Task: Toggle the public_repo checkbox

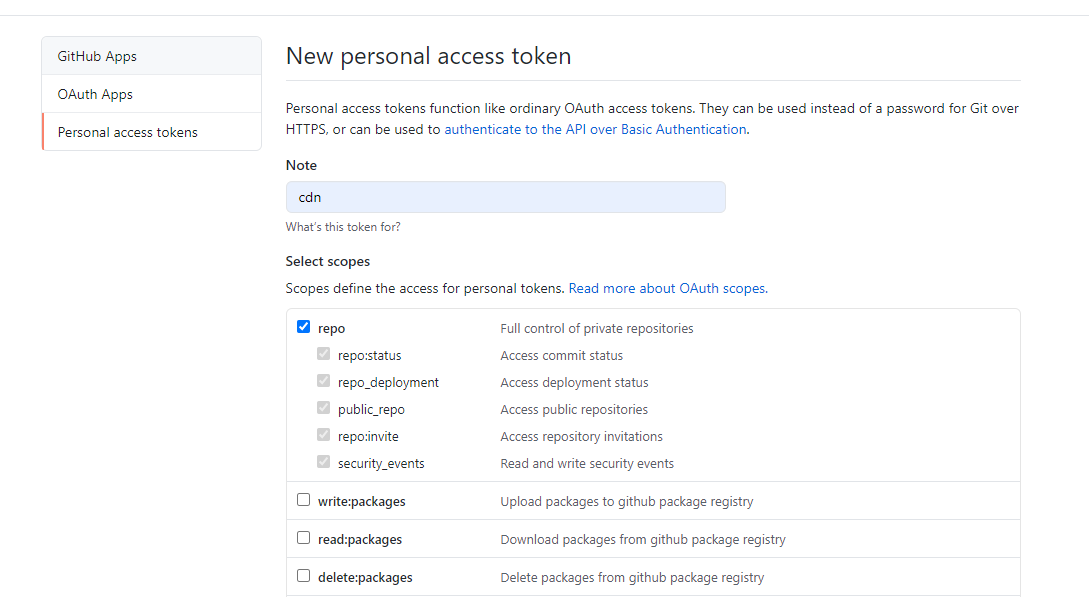Action: [324, 408]
